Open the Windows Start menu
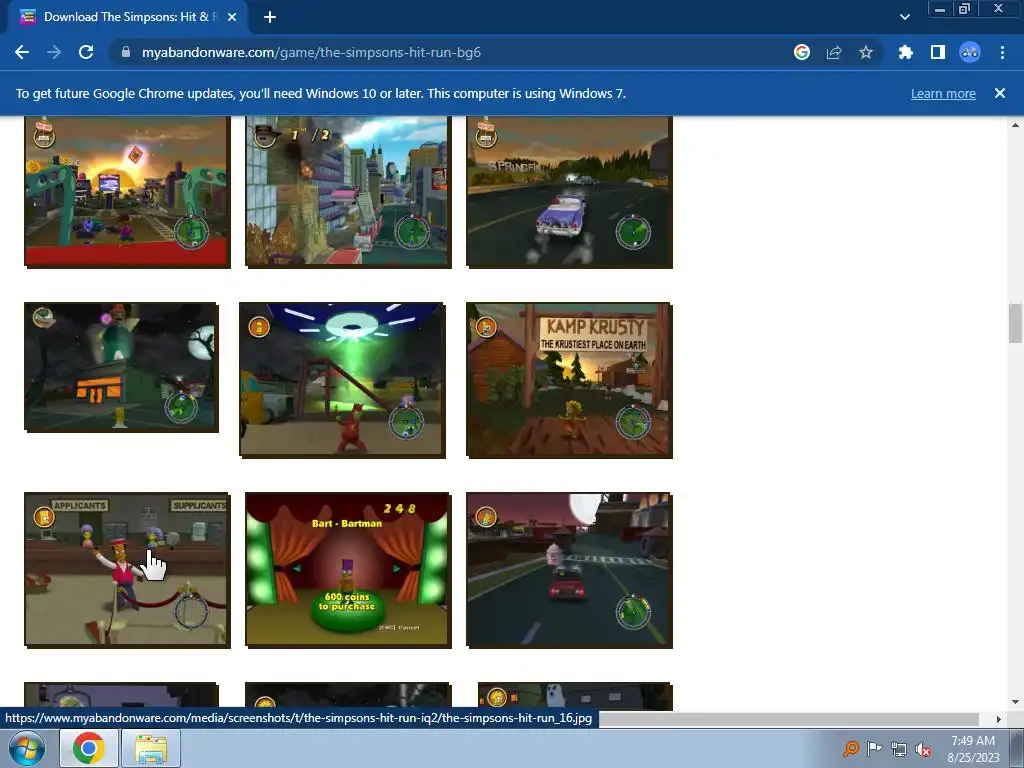The height and width of the screenshot is (768, 1024). pos(27,748)
